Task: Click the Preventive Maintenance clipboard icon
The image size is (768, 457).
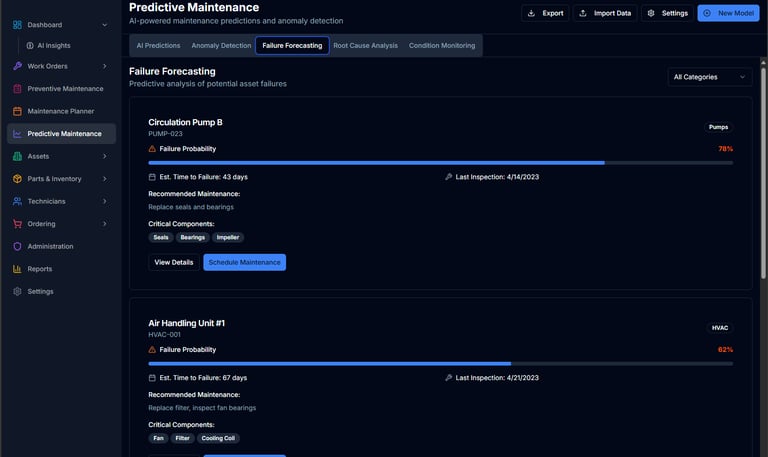Action: [x=18, y=89]
